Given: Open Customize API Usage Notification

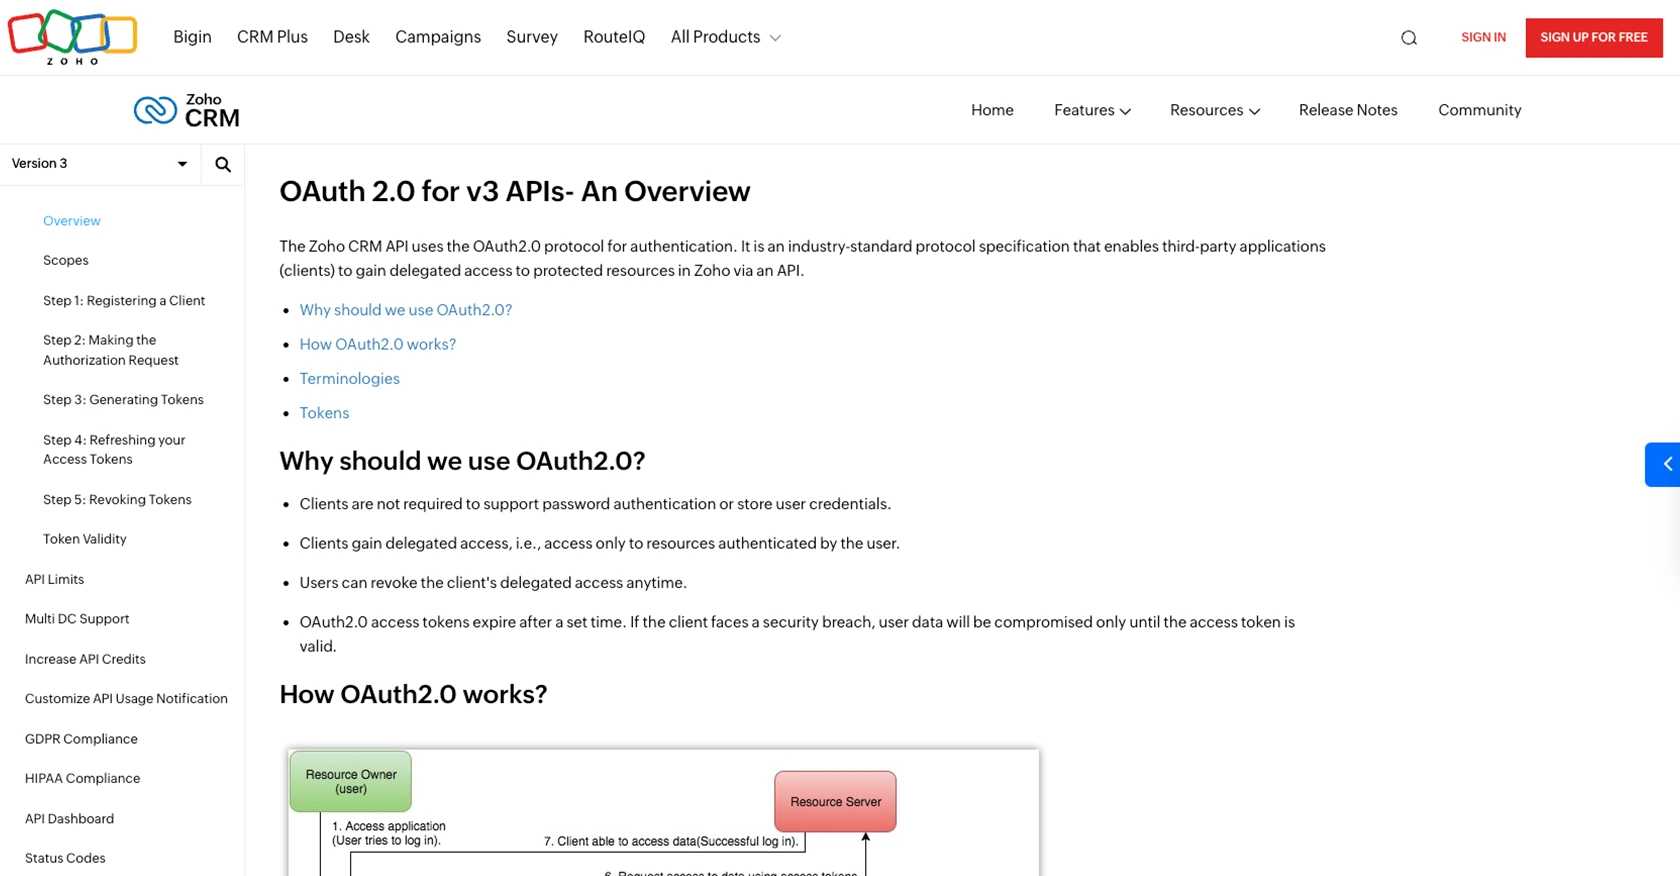Looking at the screenshot, I should coord(126,699).
